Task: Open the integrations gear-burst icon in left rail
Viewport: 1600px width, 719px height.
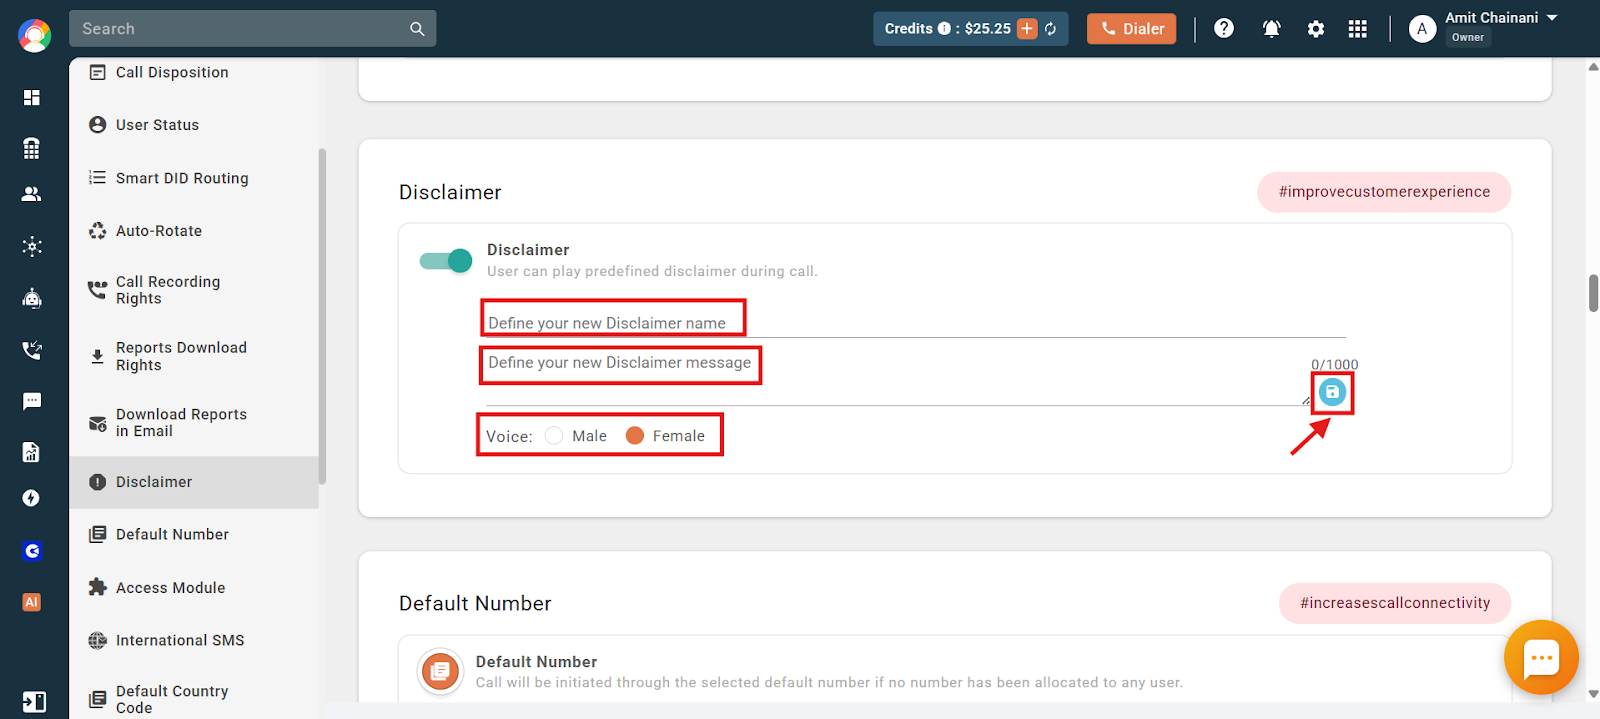Action: tap(32, 246)
